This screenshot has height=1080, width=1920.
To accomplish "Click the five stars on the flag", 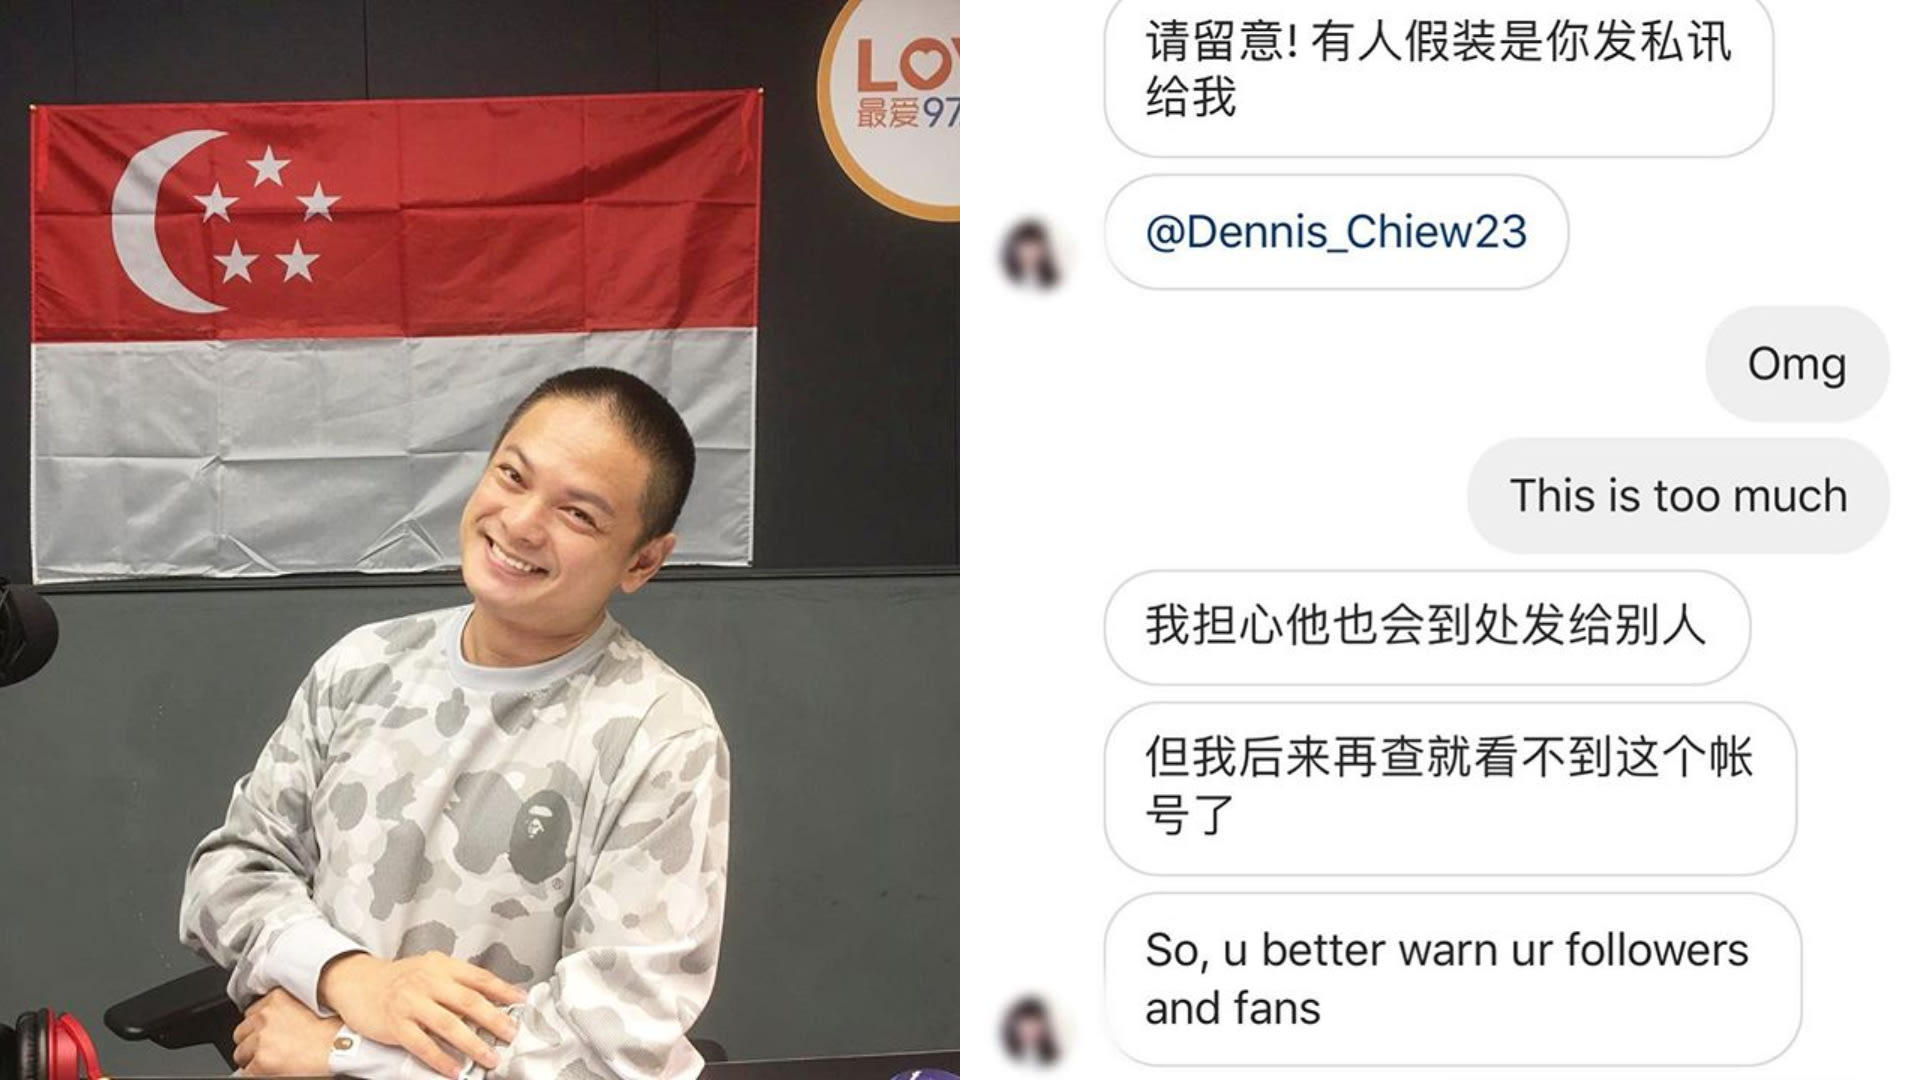I will (268, 213).
